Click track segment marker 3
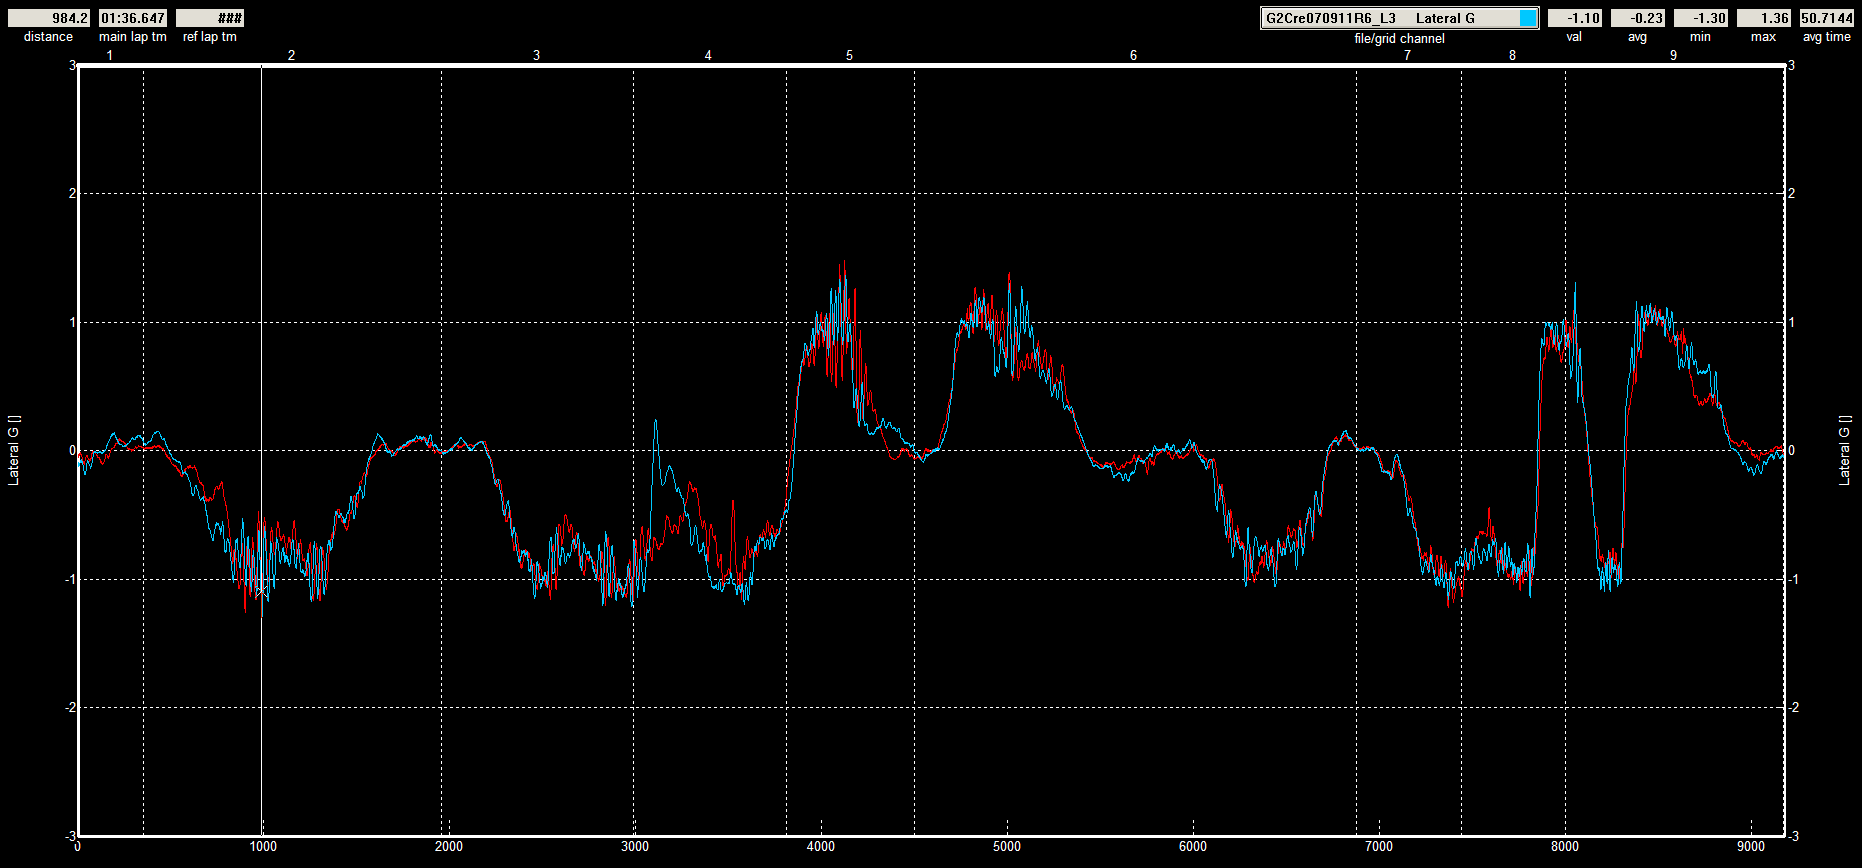Image resolution: width=1862 pixels, height=868 pixels. click(537, 55)
